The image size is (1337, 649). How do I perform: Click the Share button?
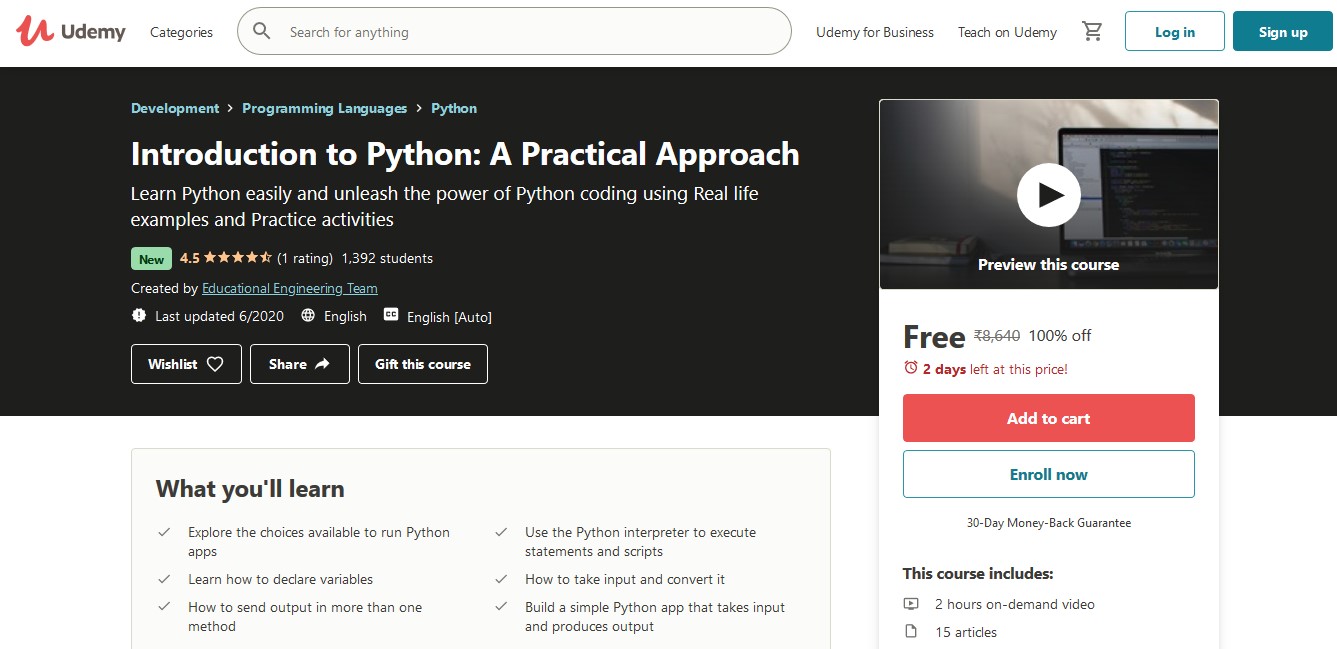coord(299,364)
